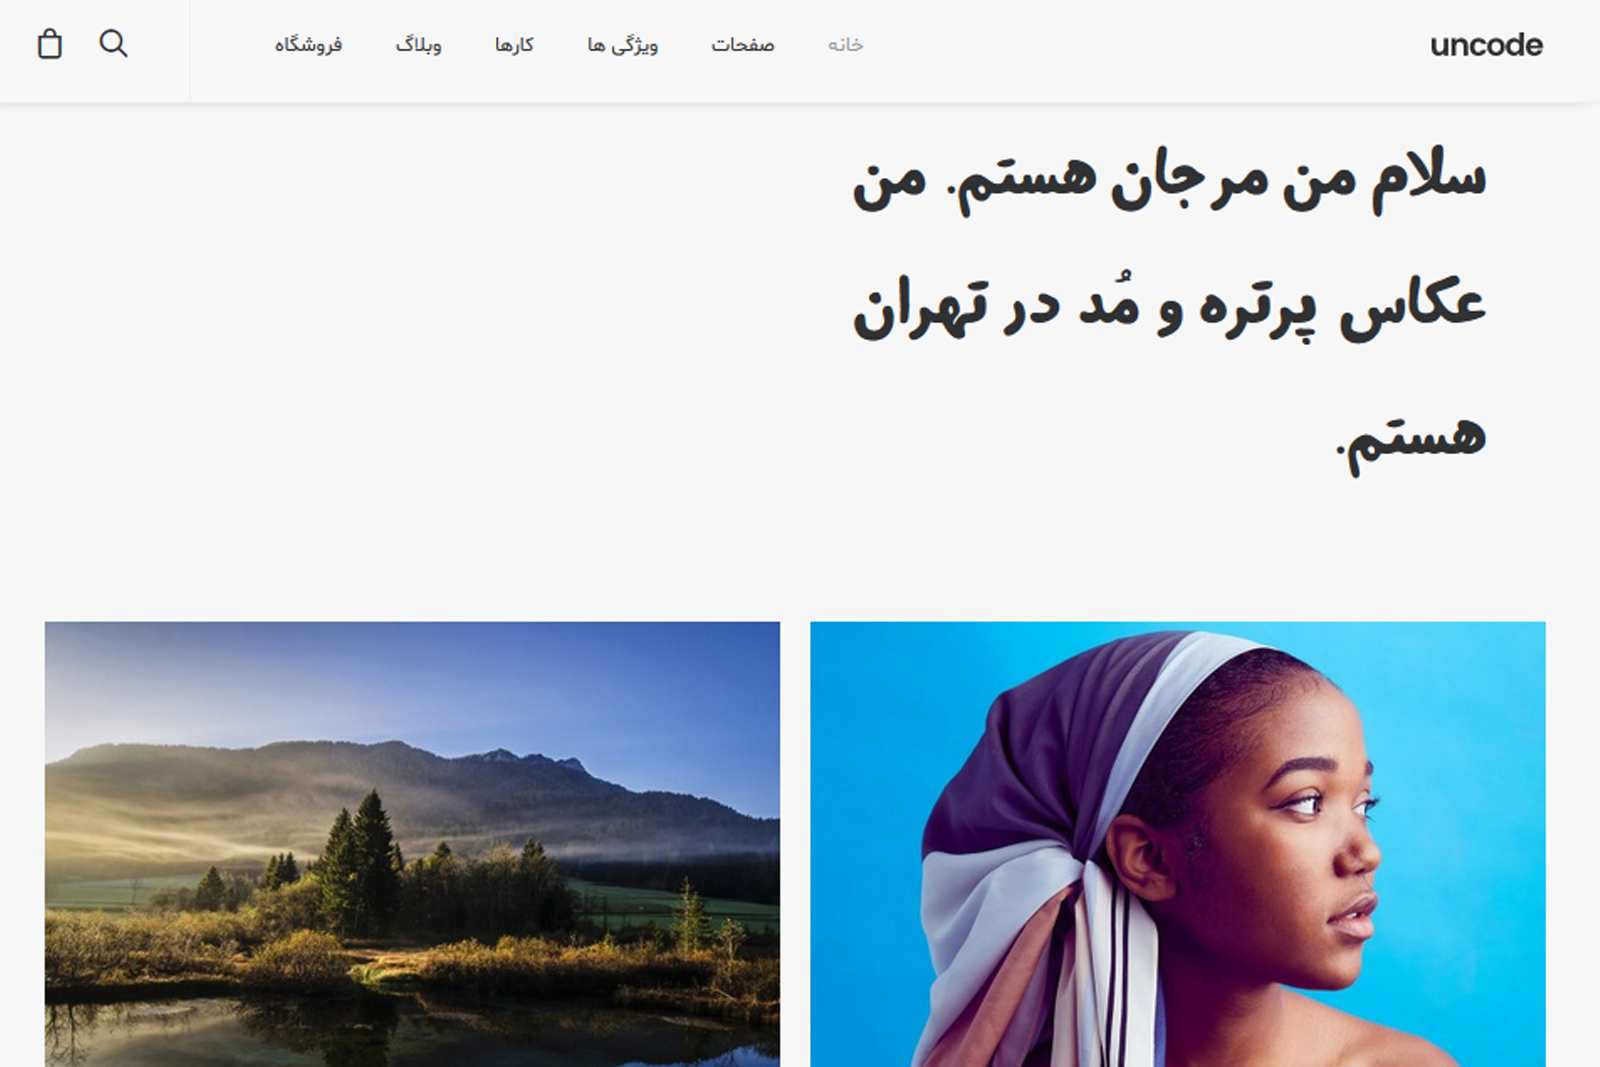Select the ویژگی ها menu item
1600x1067 pixels.
click(622, 45)
